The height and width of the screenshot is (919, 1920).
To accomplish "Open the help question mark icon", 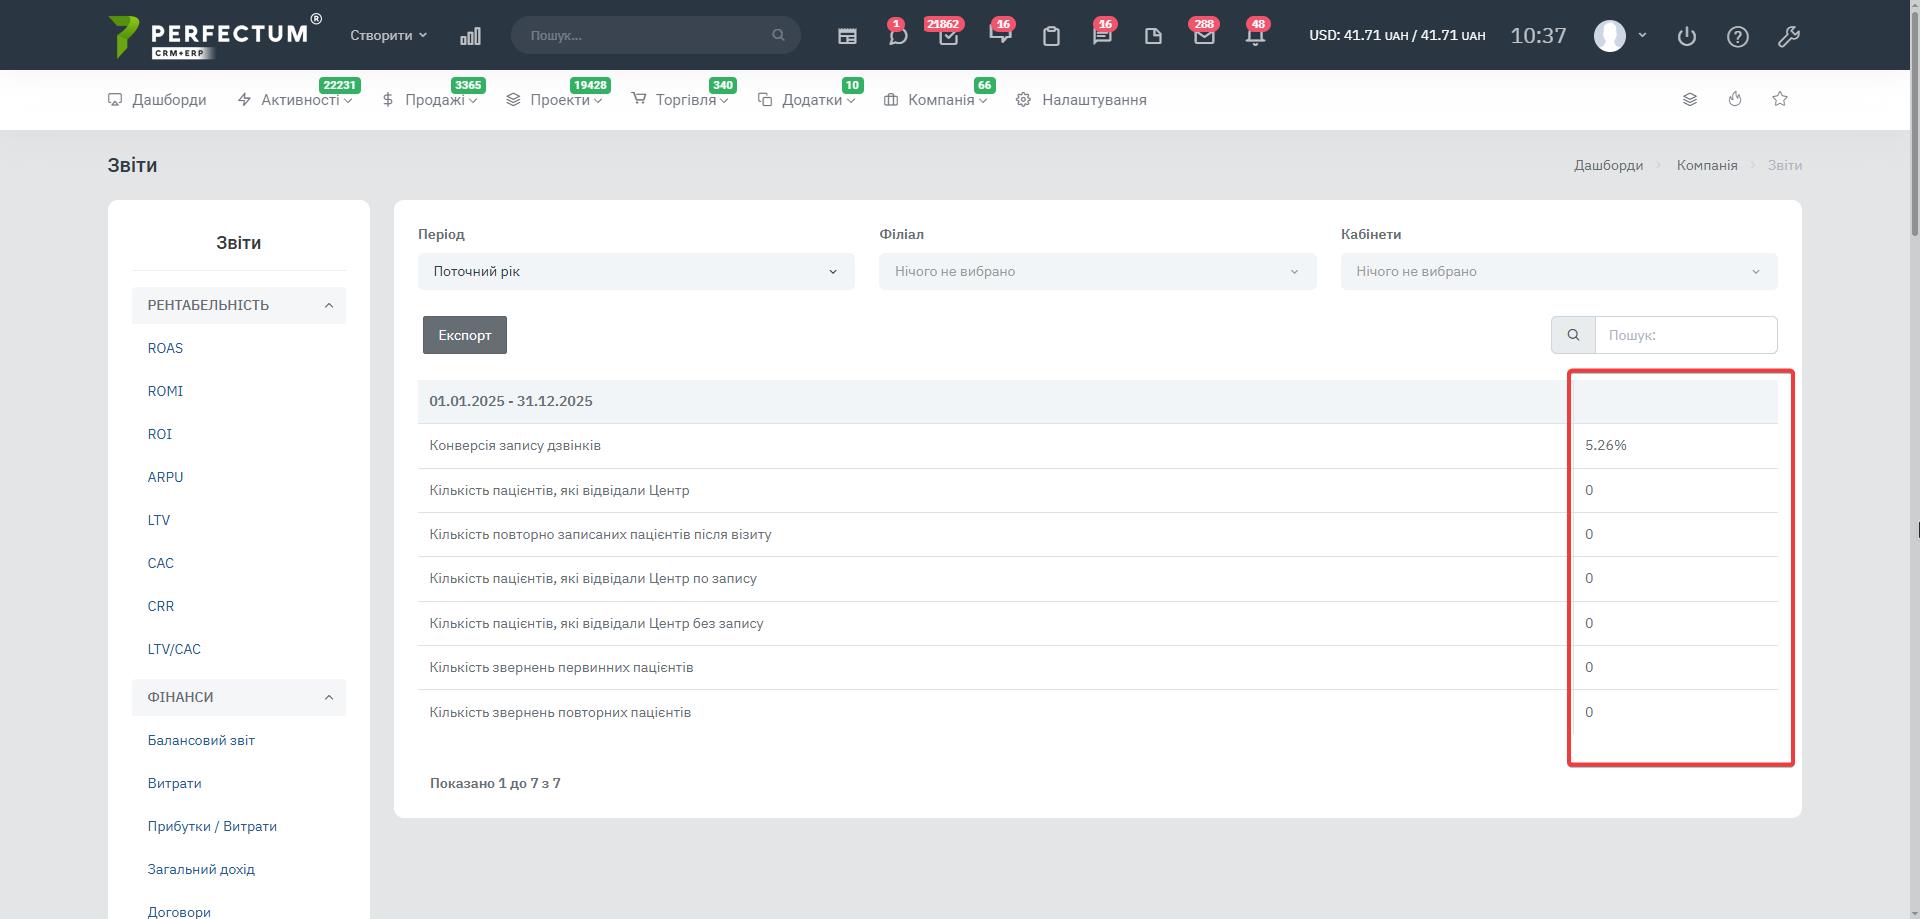I will coord(1738,36).
